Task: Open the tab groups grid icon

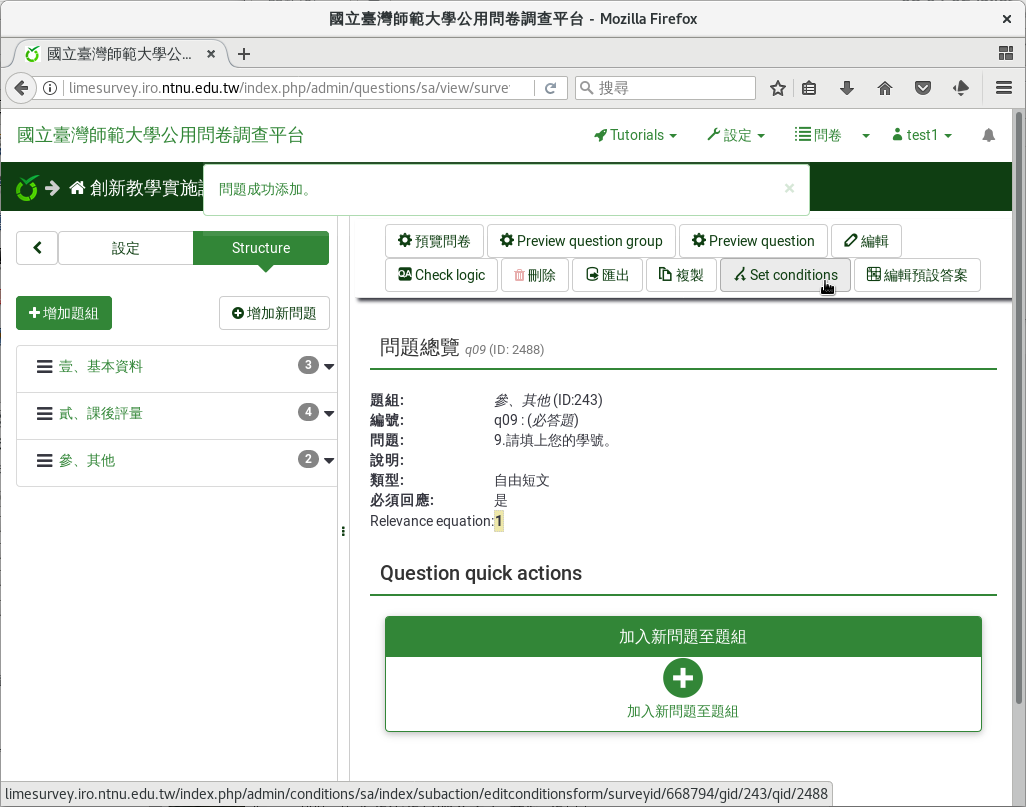Action: point(1006,54)
